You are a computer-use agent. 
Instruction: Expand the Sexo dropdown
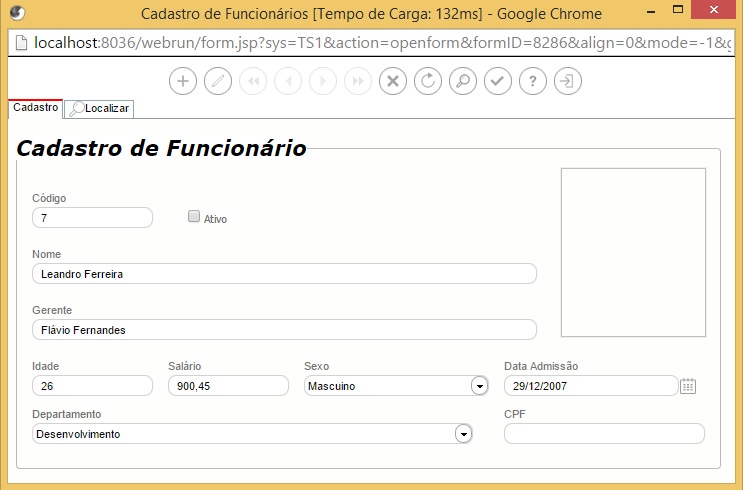coord(479,386)
